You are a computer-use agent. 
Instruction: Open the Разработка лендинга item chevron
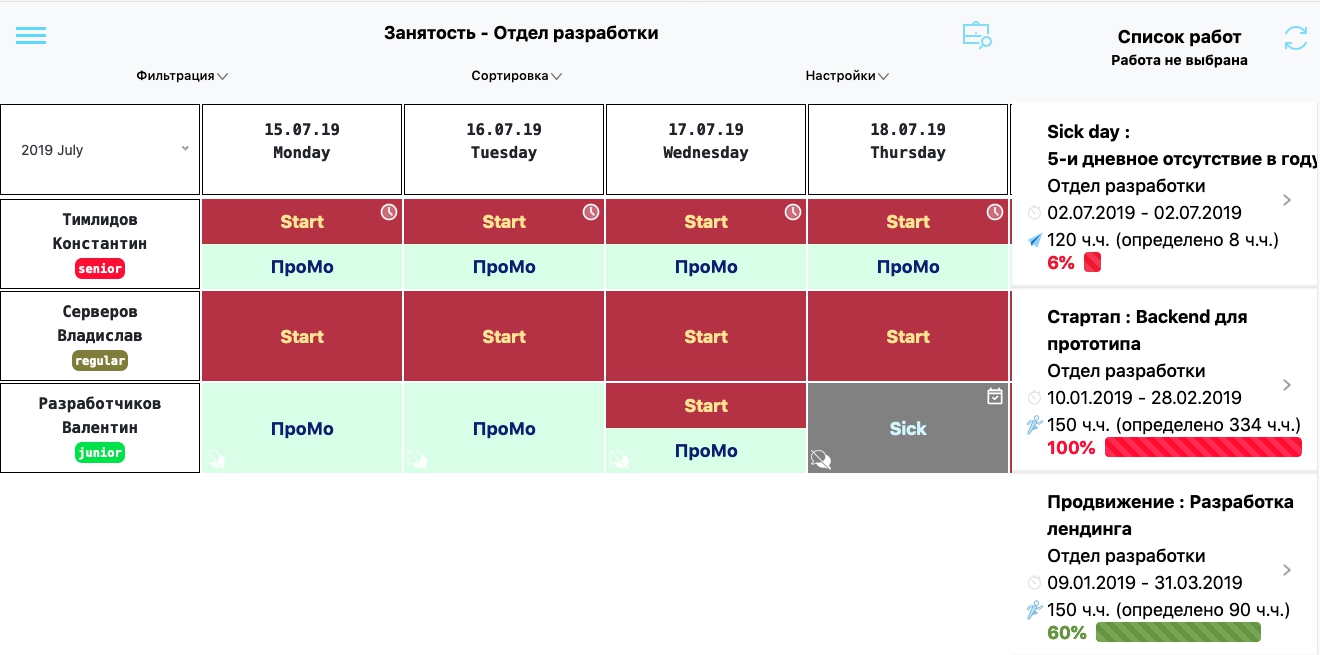pos(1287,570)
